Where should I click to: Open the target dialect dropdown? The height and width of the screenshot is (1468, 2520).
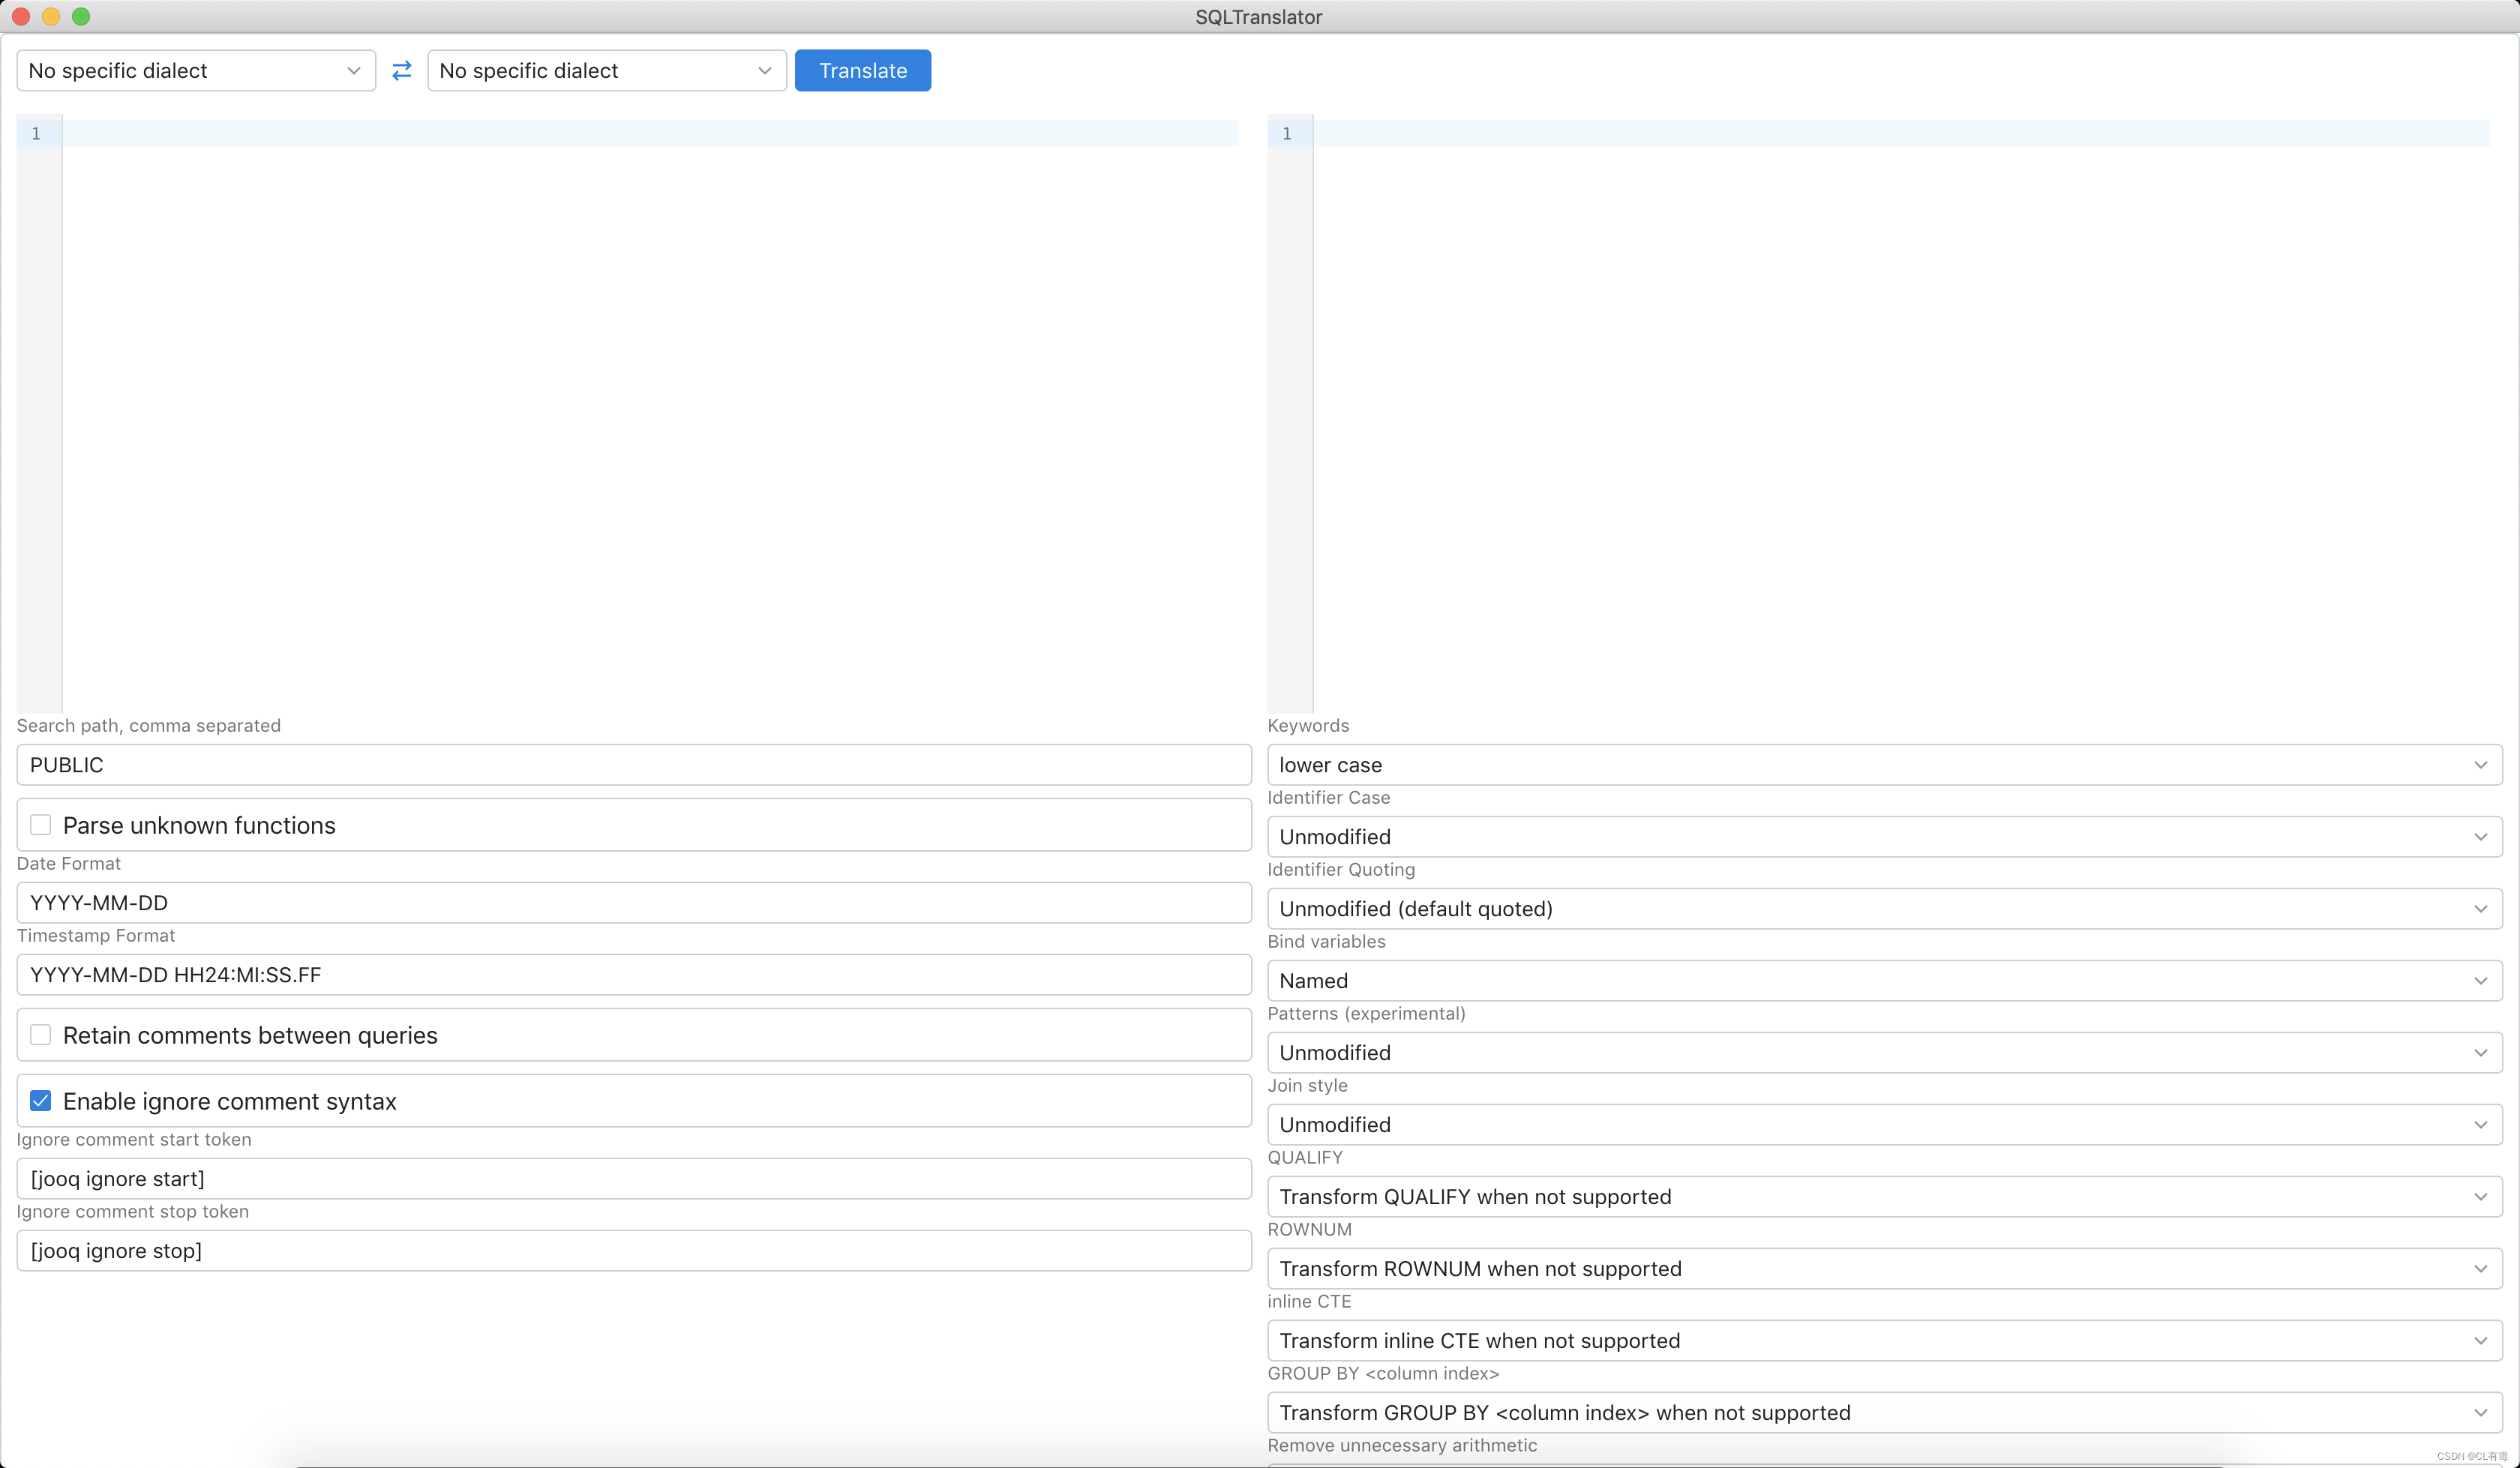point(607,70)
